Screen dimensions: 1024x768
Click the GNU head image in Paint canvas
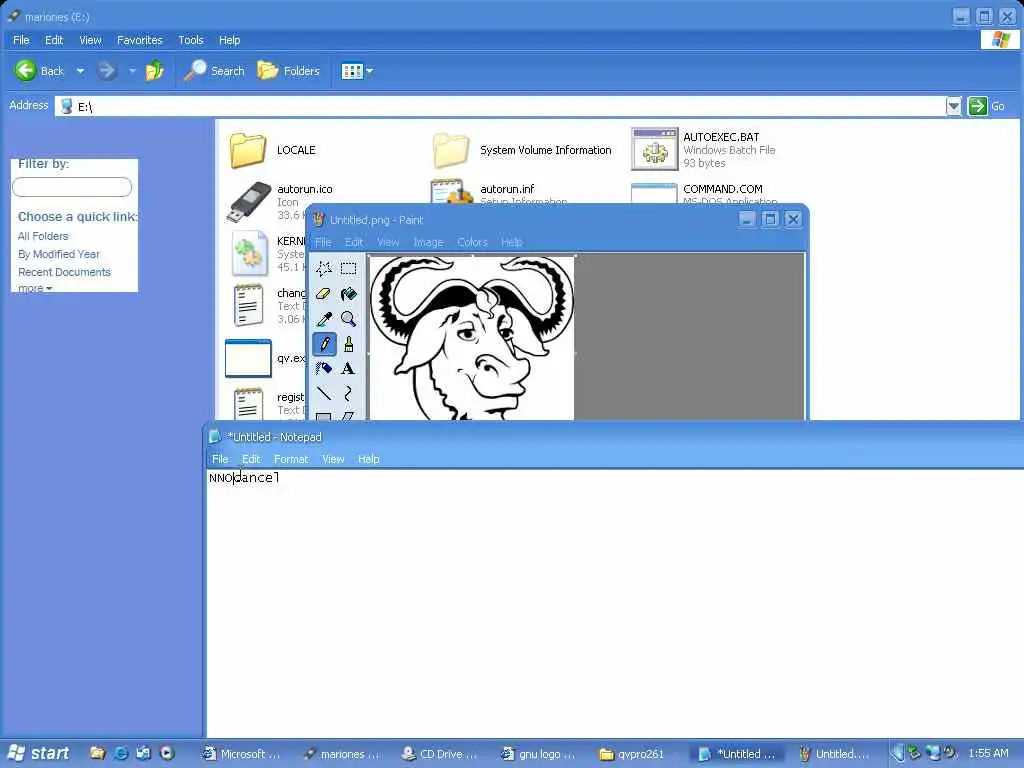point(472,337)
